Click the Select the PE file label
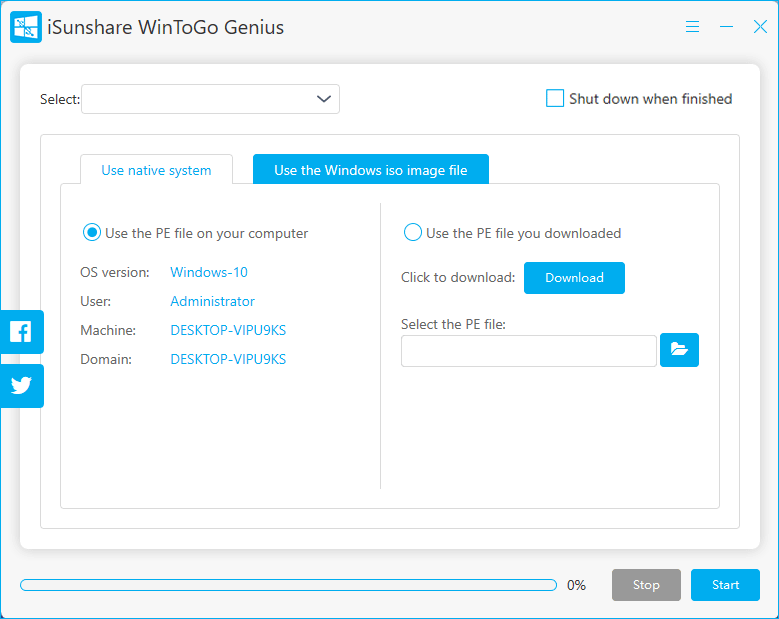This screenshot has height=619, width=779. (x=453, y=324)
